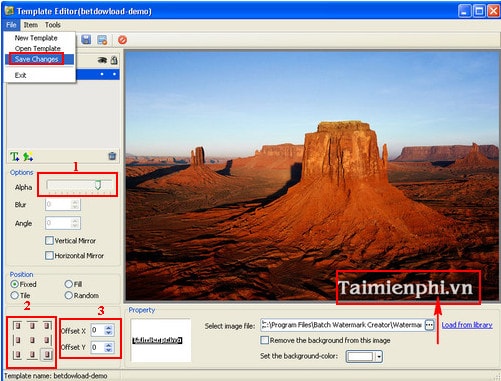The width and height of the screenshot is (501, 381).
Task: Open the background-color dropdown arrow
Action: click(x=379, y=357)
